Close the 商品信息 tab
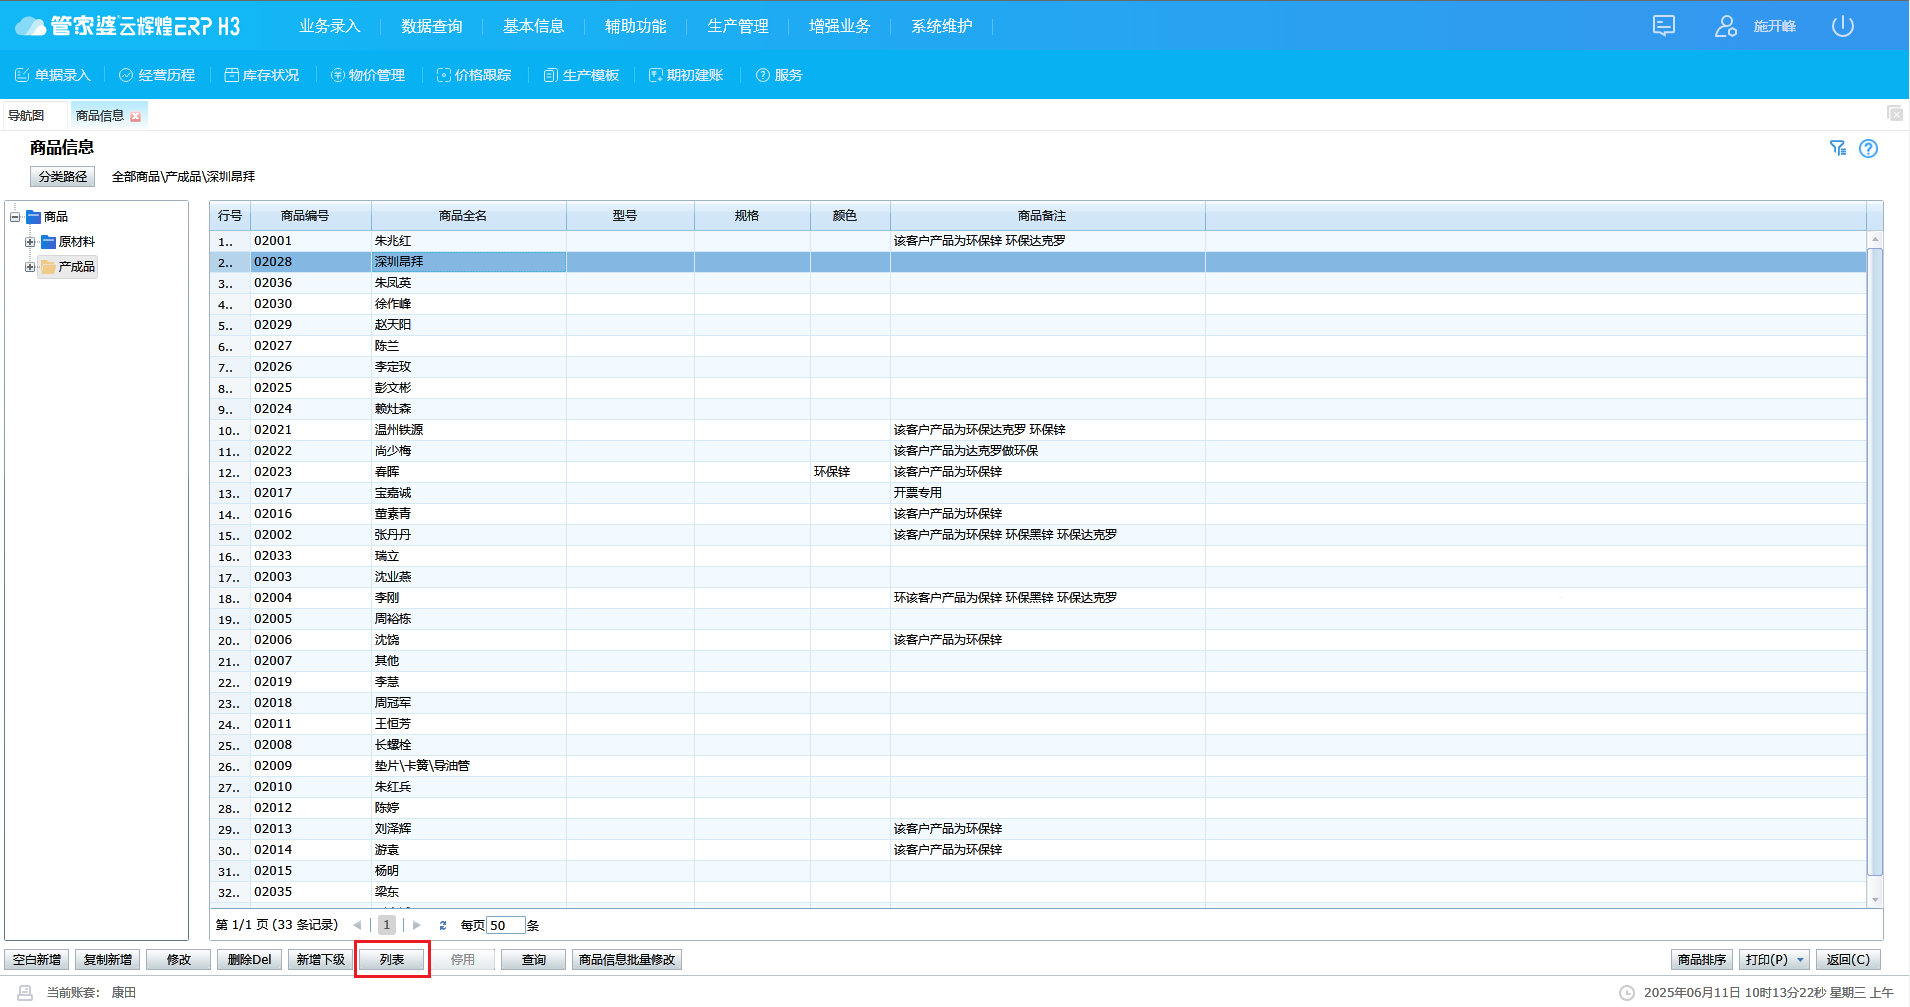 click(x=136, y=117)
